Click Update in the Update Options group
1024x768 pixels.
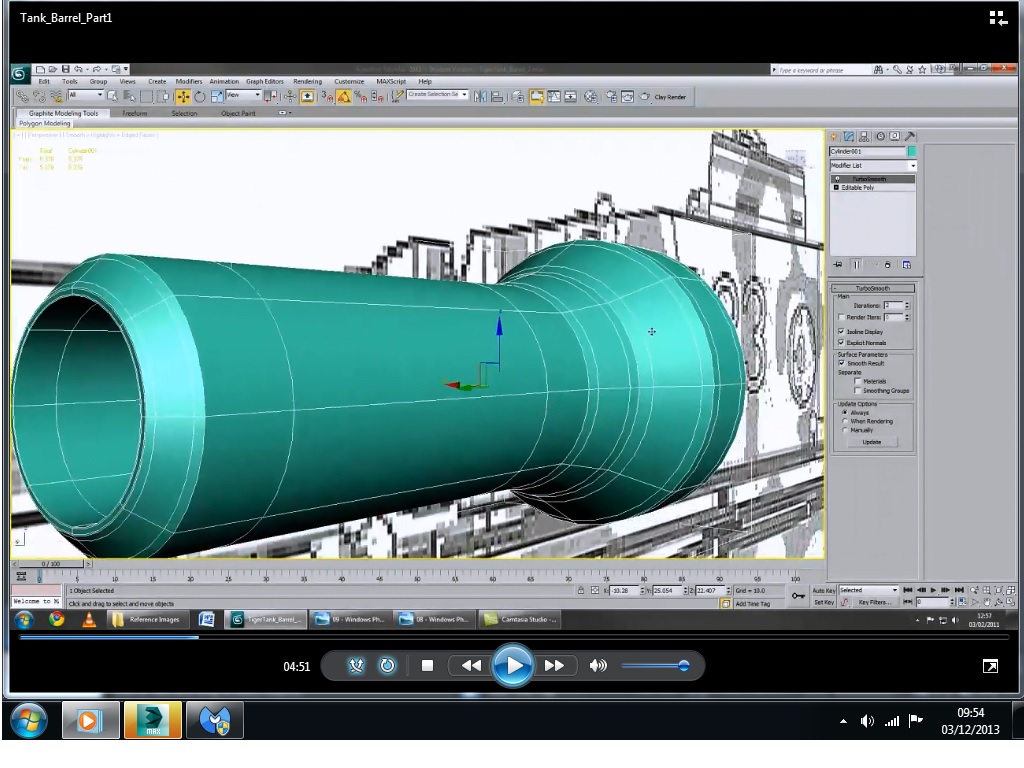point(872,441)
